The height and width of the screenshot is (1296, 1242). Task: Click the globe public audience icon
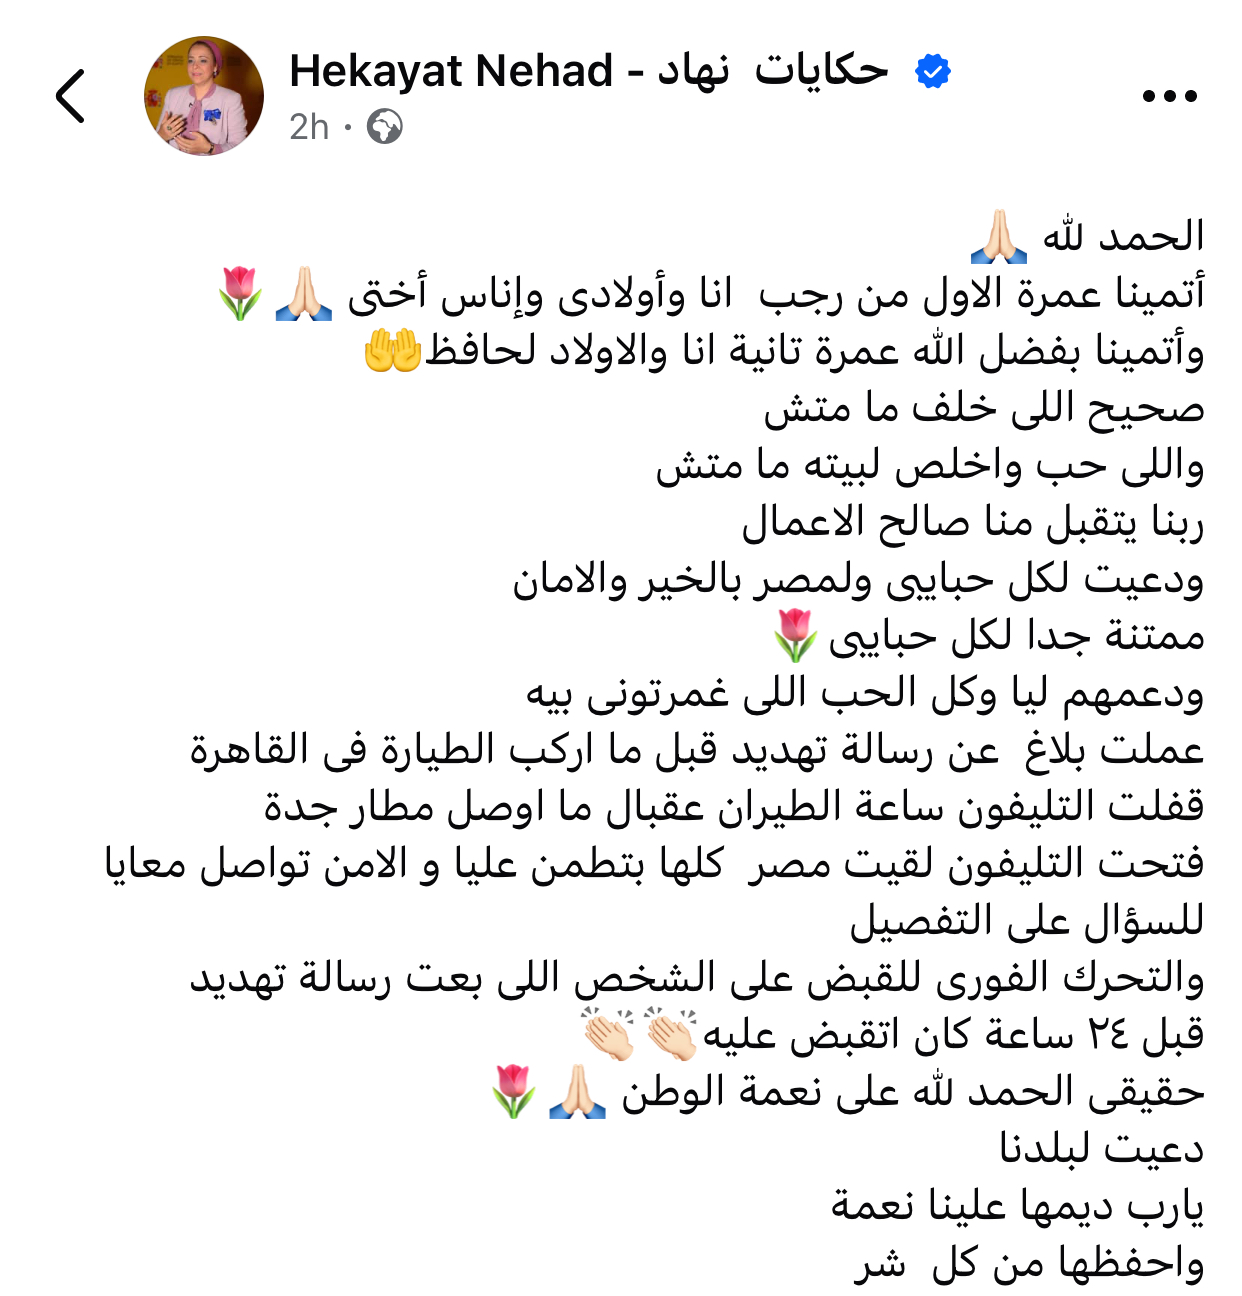pos(384,127)
